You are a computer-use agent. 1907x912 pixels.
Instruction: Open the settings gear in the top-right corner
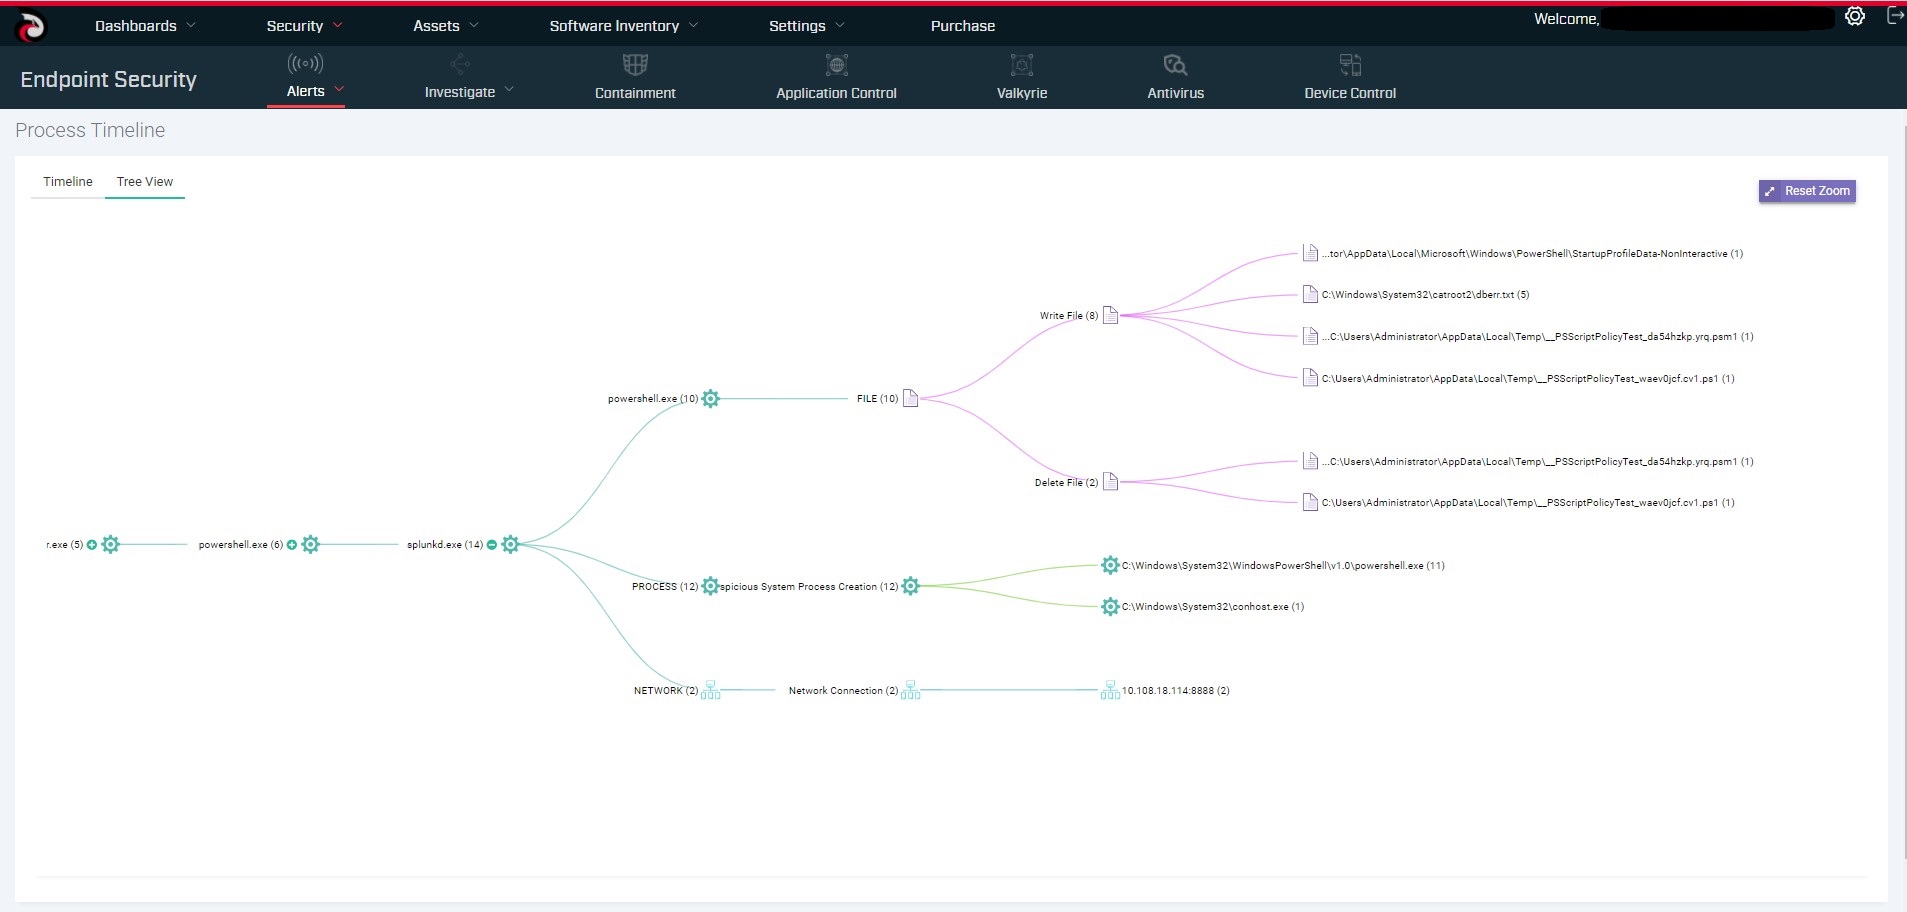[1855, 16]
